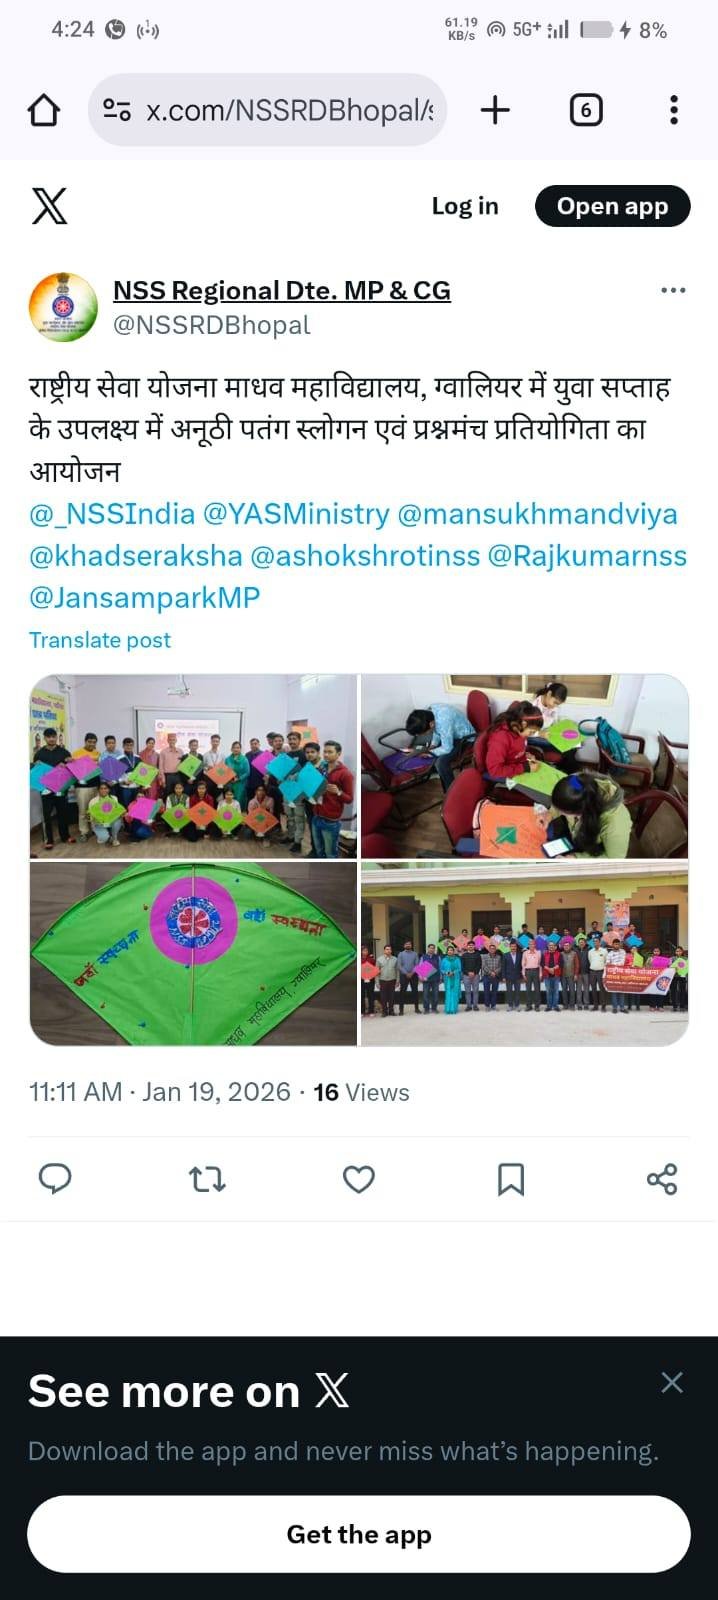Open the browser three-dot overflow menu
The image size is (718, 1600).
[674, 110]
